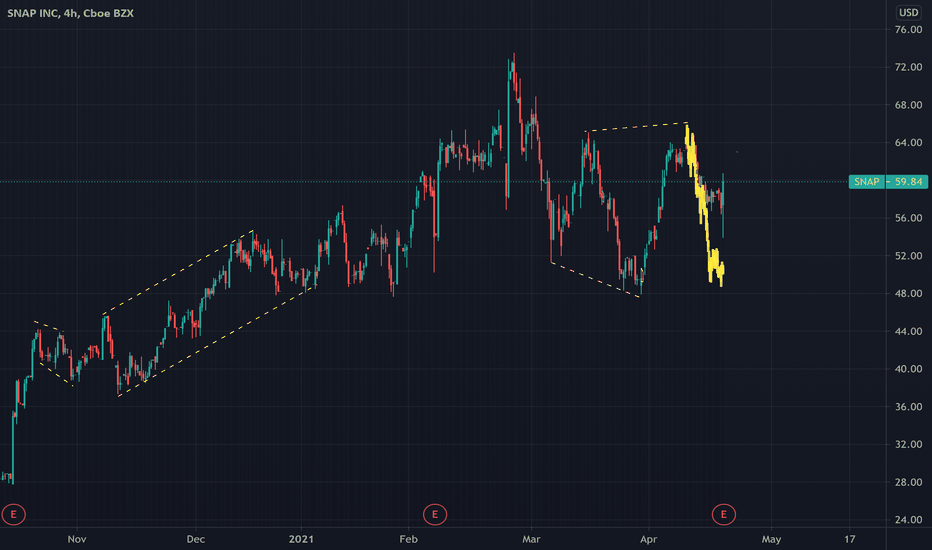This screenshot has height=550, width=932.
Task: Select the lower dashed channel line from November
Action: coord(217,341)
